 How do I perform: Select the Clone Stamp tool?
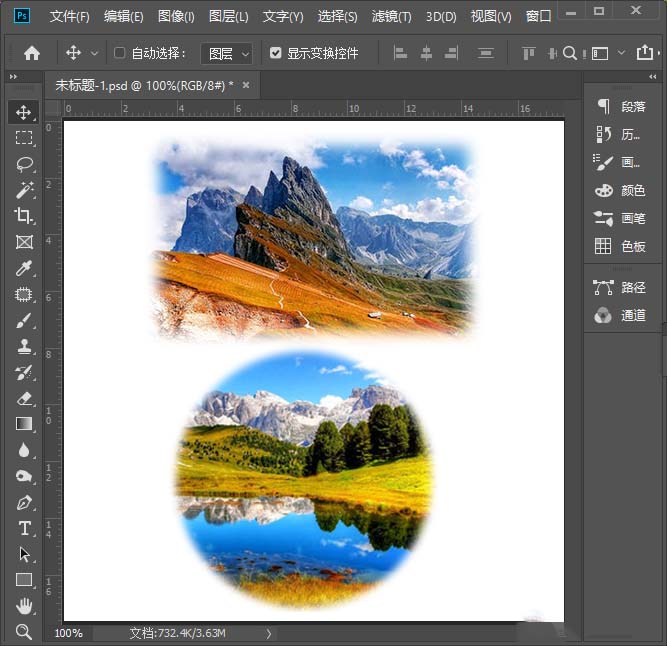(24, 346)
